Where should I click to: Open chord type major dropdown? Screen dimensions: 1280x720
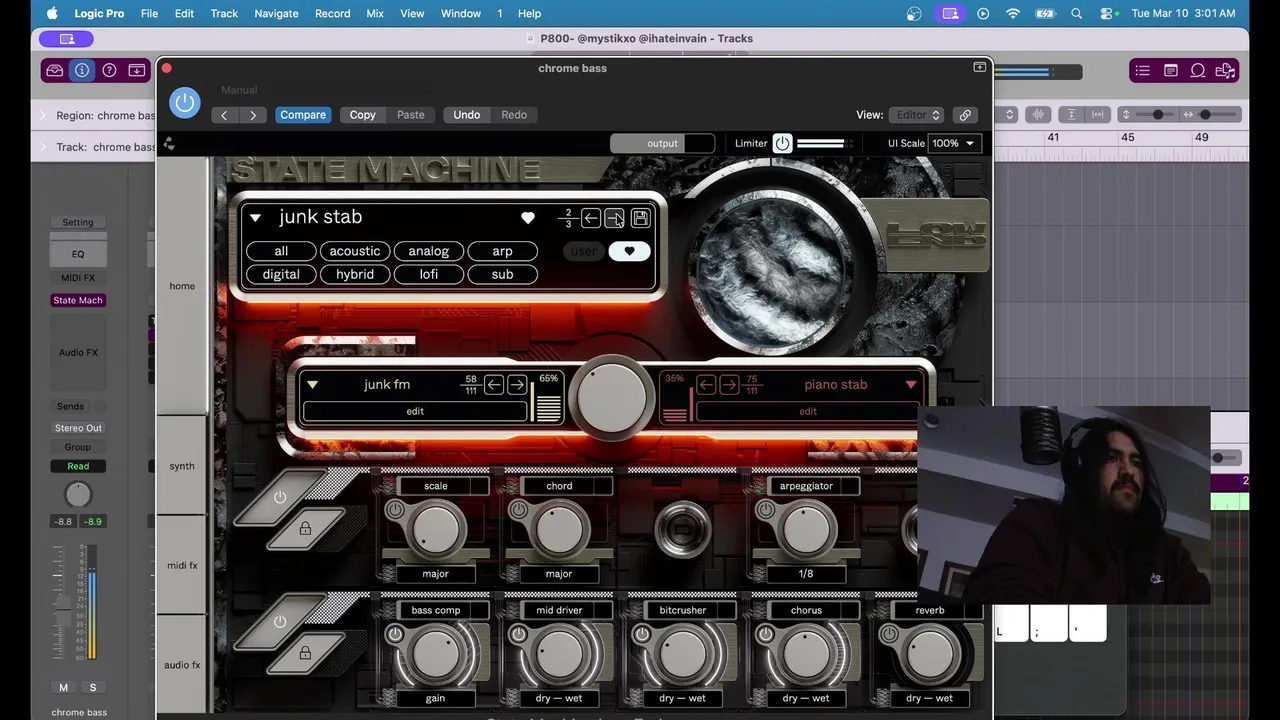pyautogui.click(x=559, y=574)
